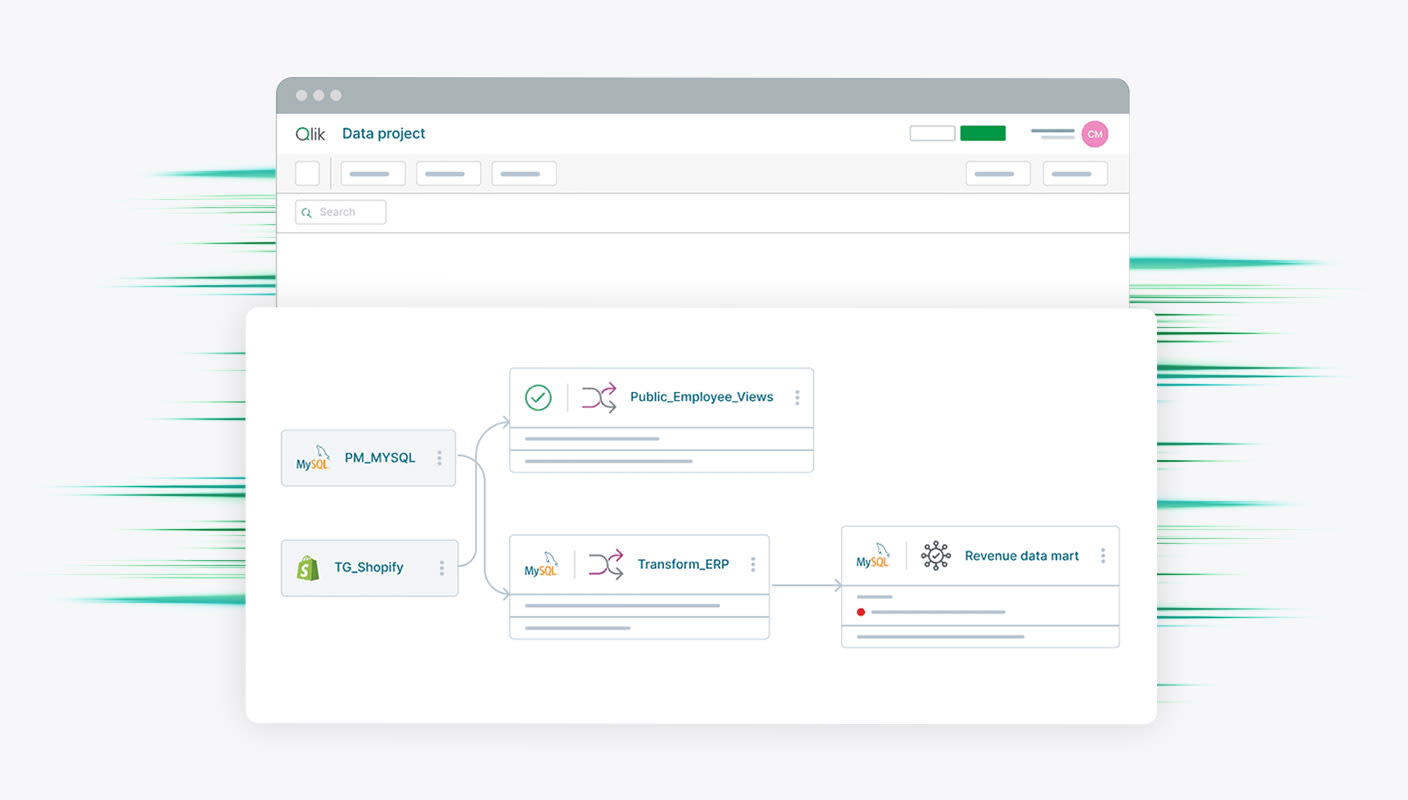
Task: Select the Transform_ERP node card
Action: coord(639,585)
